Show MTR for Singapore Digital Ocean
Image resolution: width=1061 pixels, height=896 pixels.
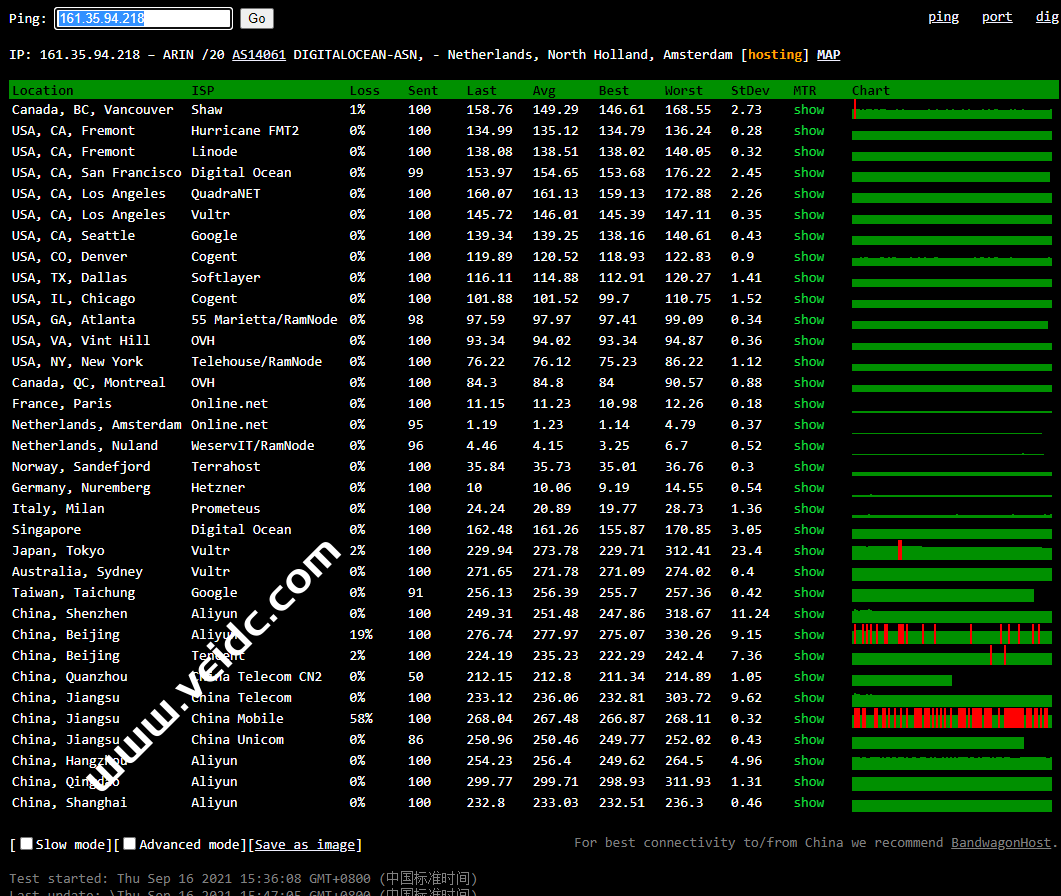click(809, 530)
